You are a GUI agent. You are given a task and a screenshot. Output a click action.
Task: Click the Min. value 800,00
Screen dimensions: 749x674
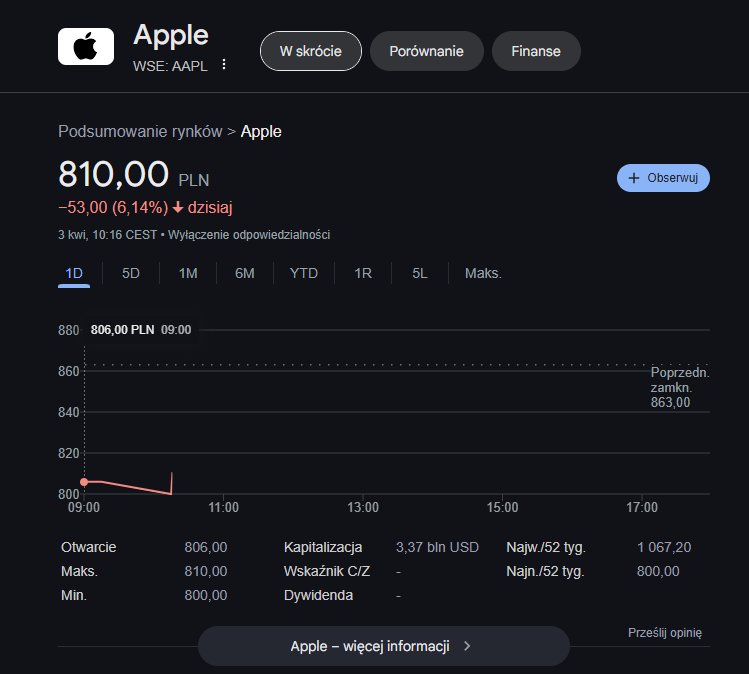(206, 595)
